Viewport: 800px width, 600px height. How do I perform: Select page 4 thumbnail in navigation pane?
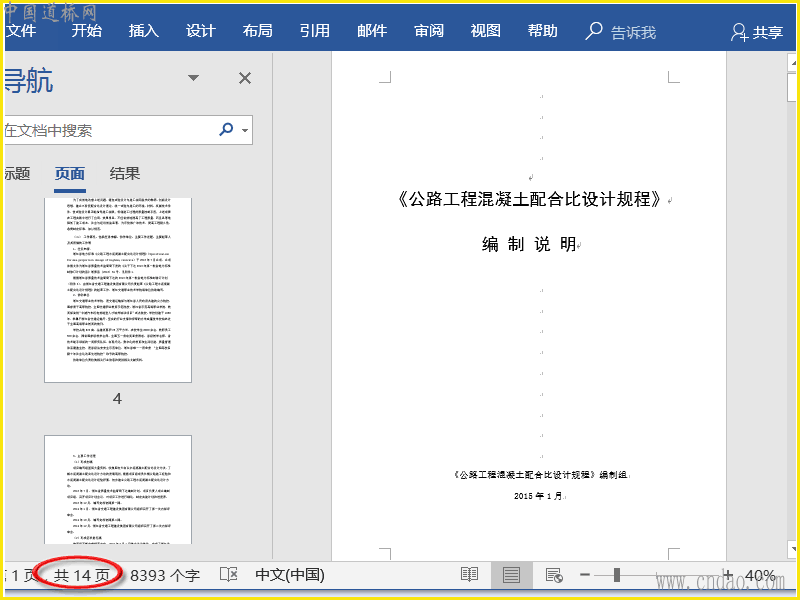[x=118, y=290]
